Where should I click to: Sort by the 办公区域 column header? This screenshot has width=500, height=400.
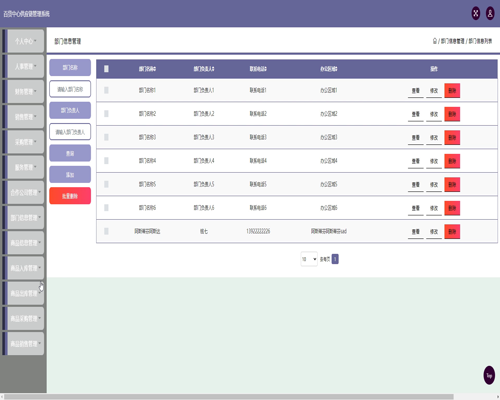(329, 69)
